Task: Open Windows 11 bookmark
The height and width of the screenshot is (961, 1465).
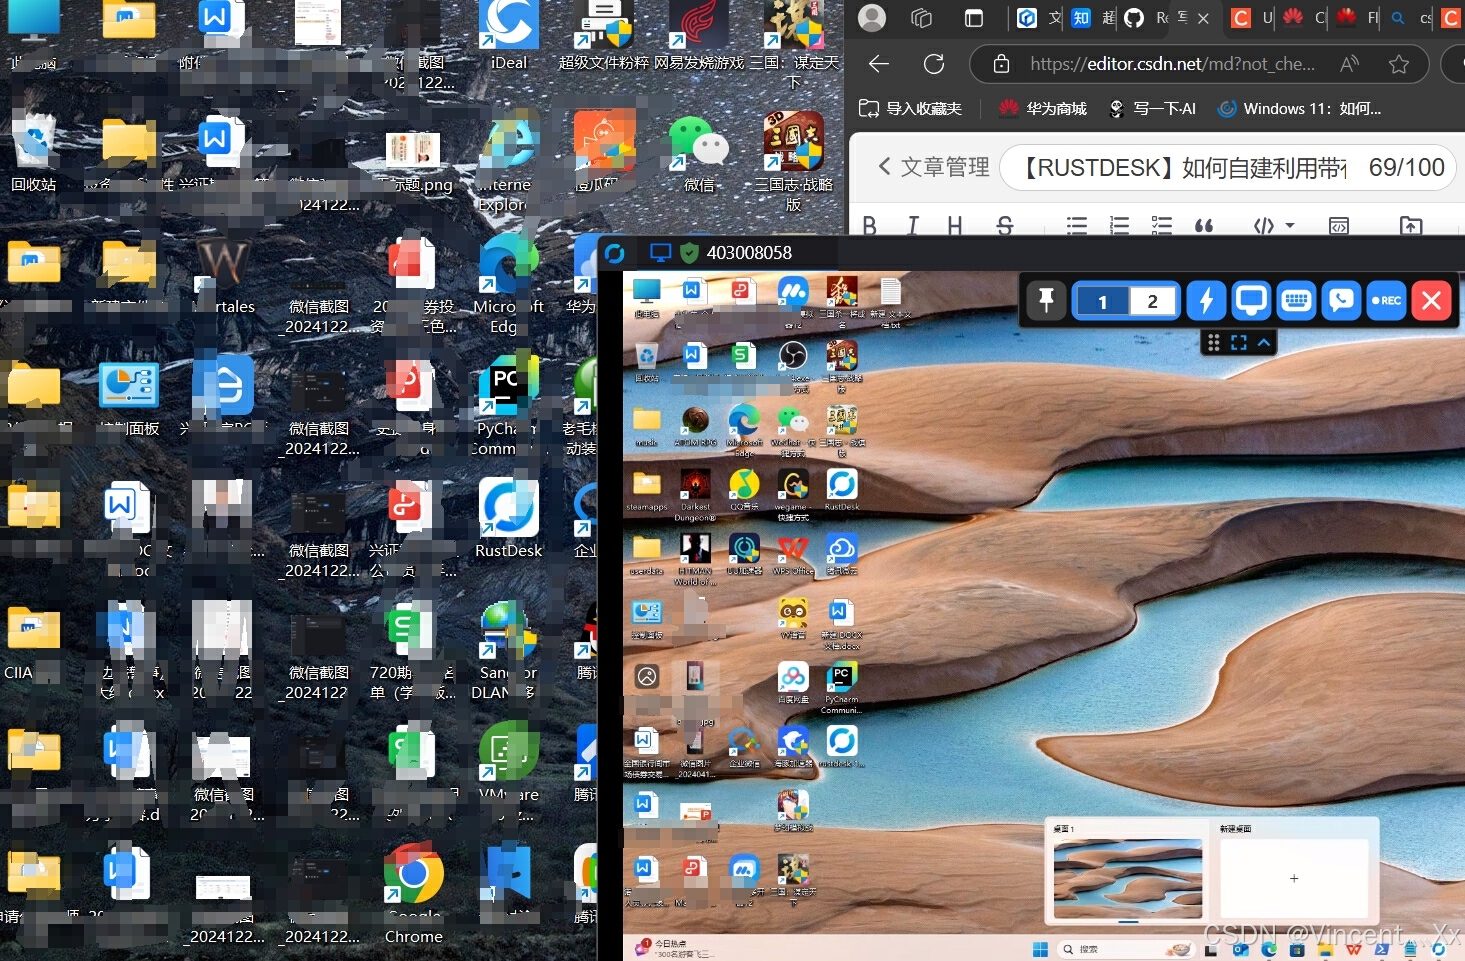Action: point(1299,109)
